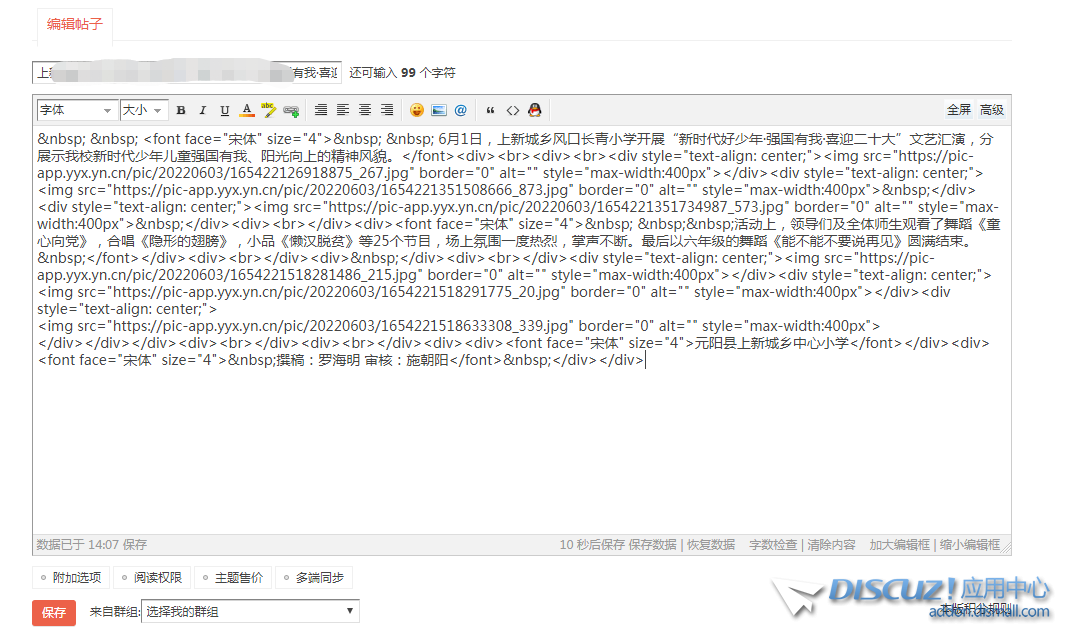Click the underline formatting icon
Viewport: 1068px width, 637px height.
[x=224, y=110]
